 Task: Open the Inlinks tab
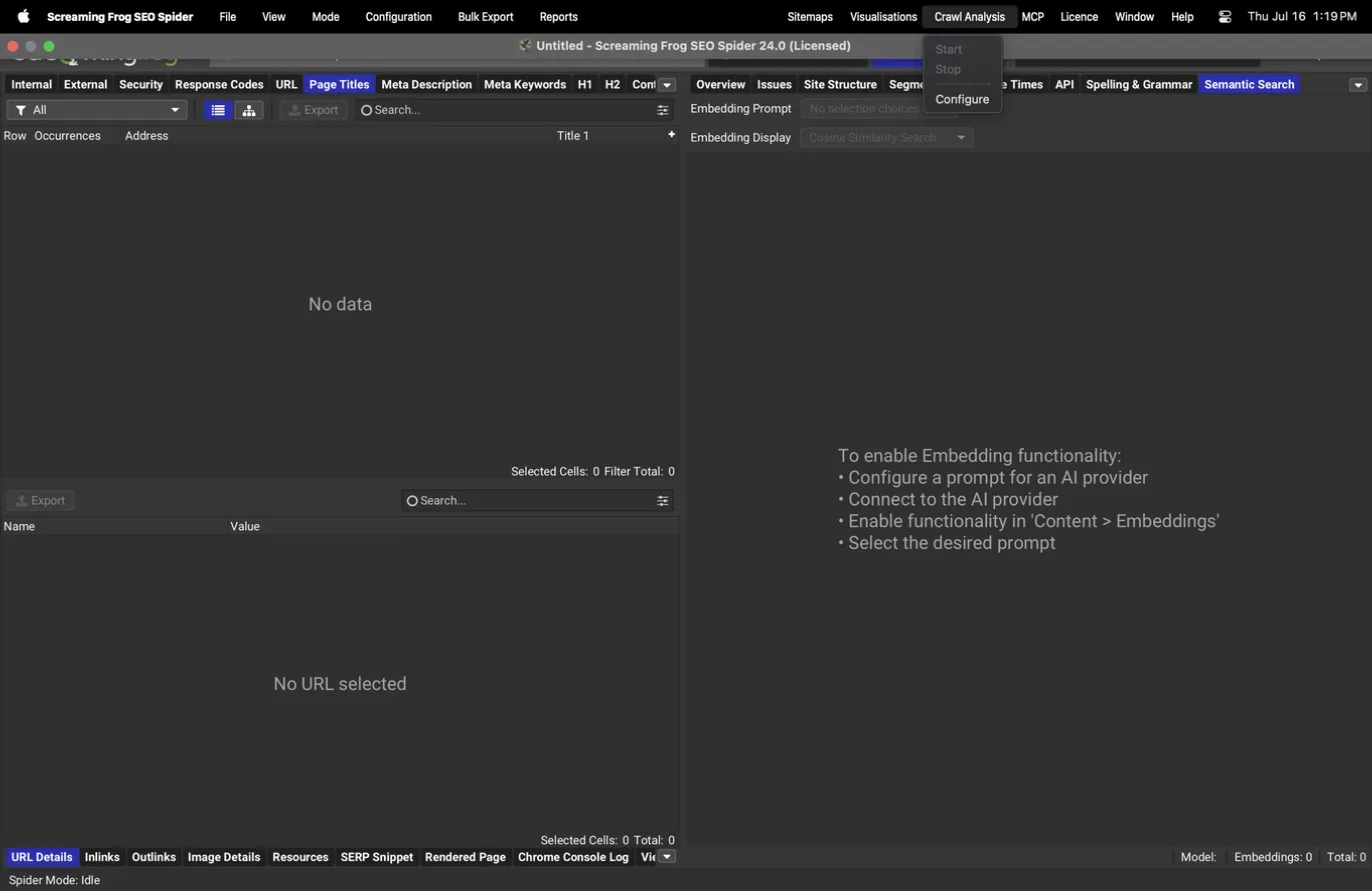coord(102,857)
